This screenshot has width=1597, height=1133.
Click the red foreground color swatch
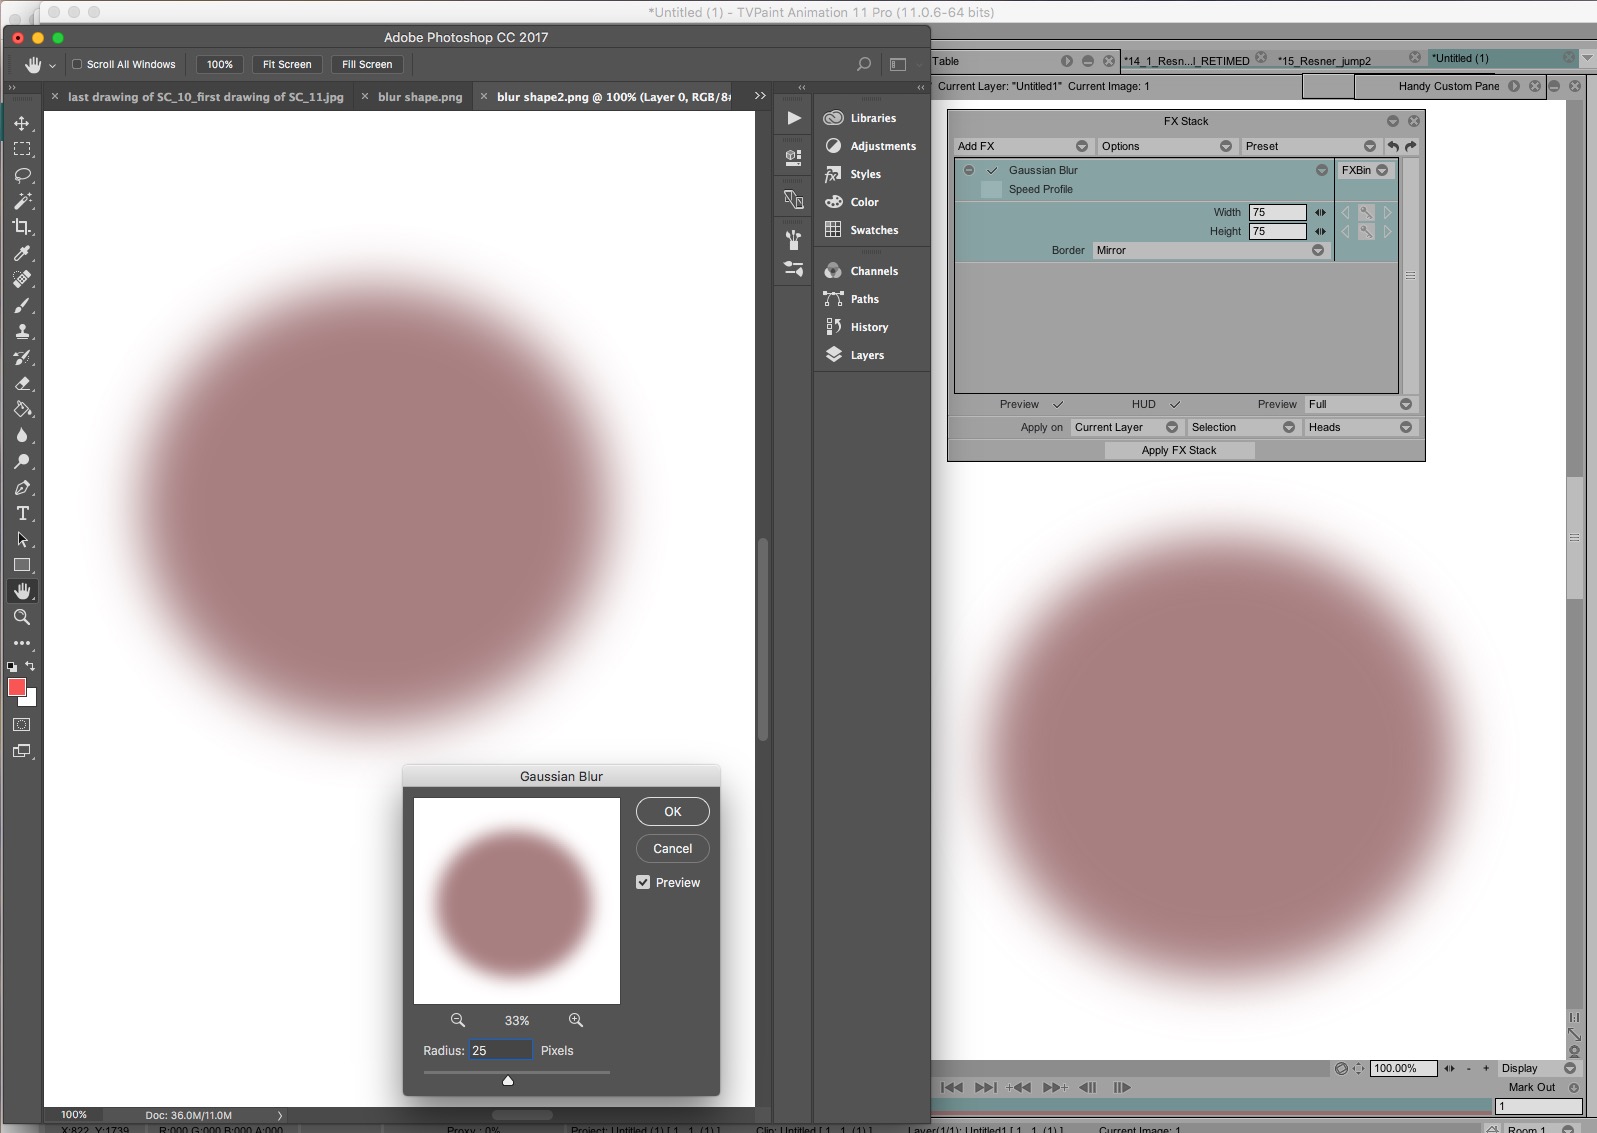pyautogui.click(x=17, y=687)
